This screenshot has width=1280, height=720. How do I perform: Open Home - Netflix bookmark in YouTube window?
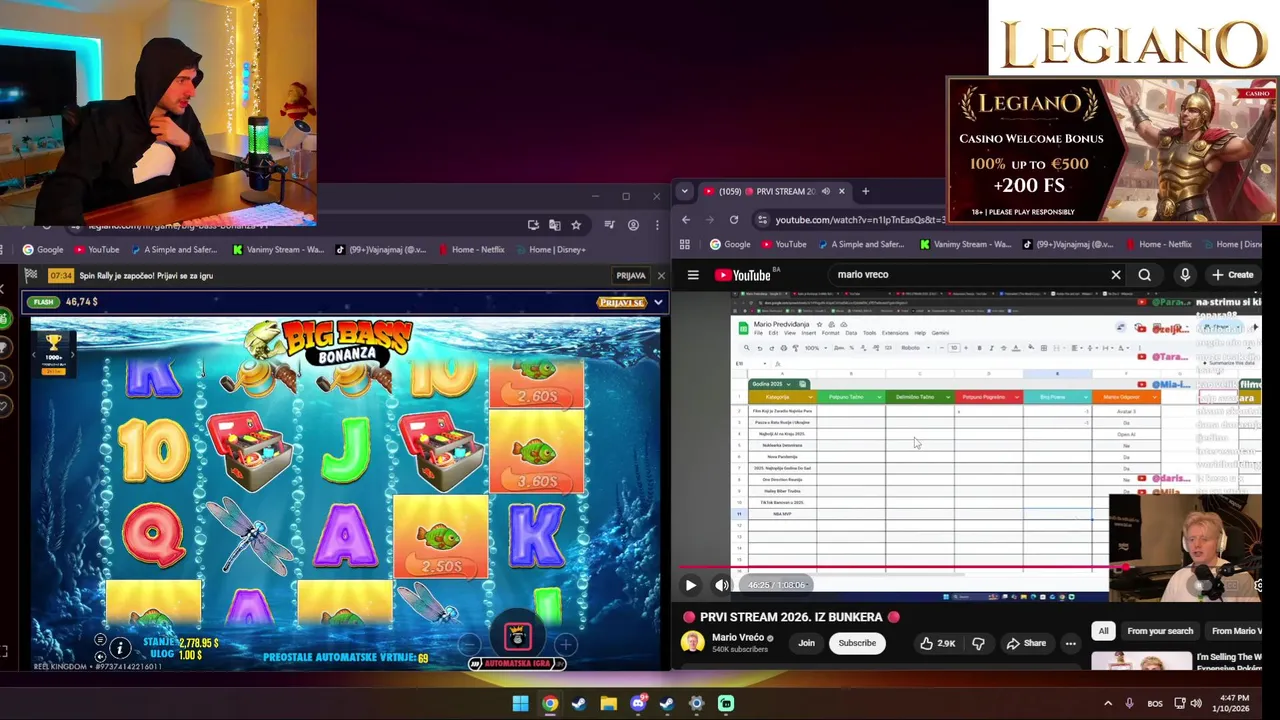click(1158, 244)
